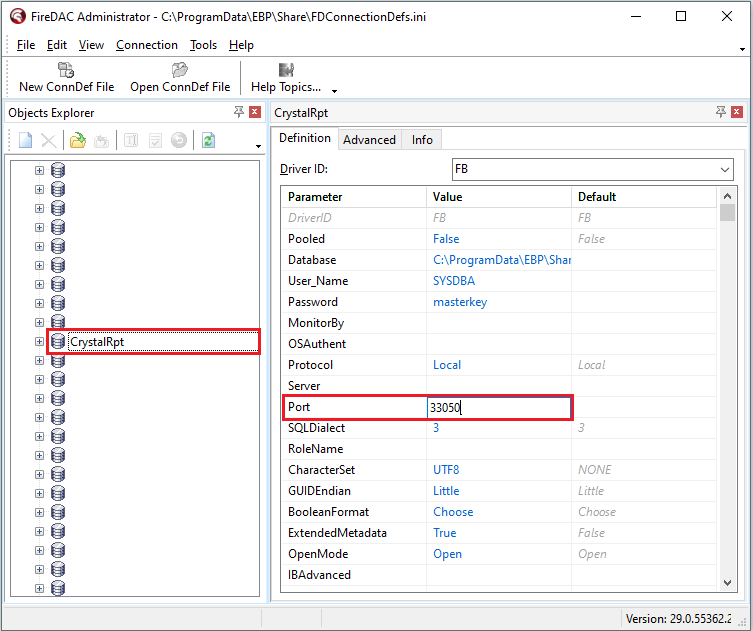This screenshot has height=631, width=753.
Task: Open the Connection menu
Action: point(146,45)
